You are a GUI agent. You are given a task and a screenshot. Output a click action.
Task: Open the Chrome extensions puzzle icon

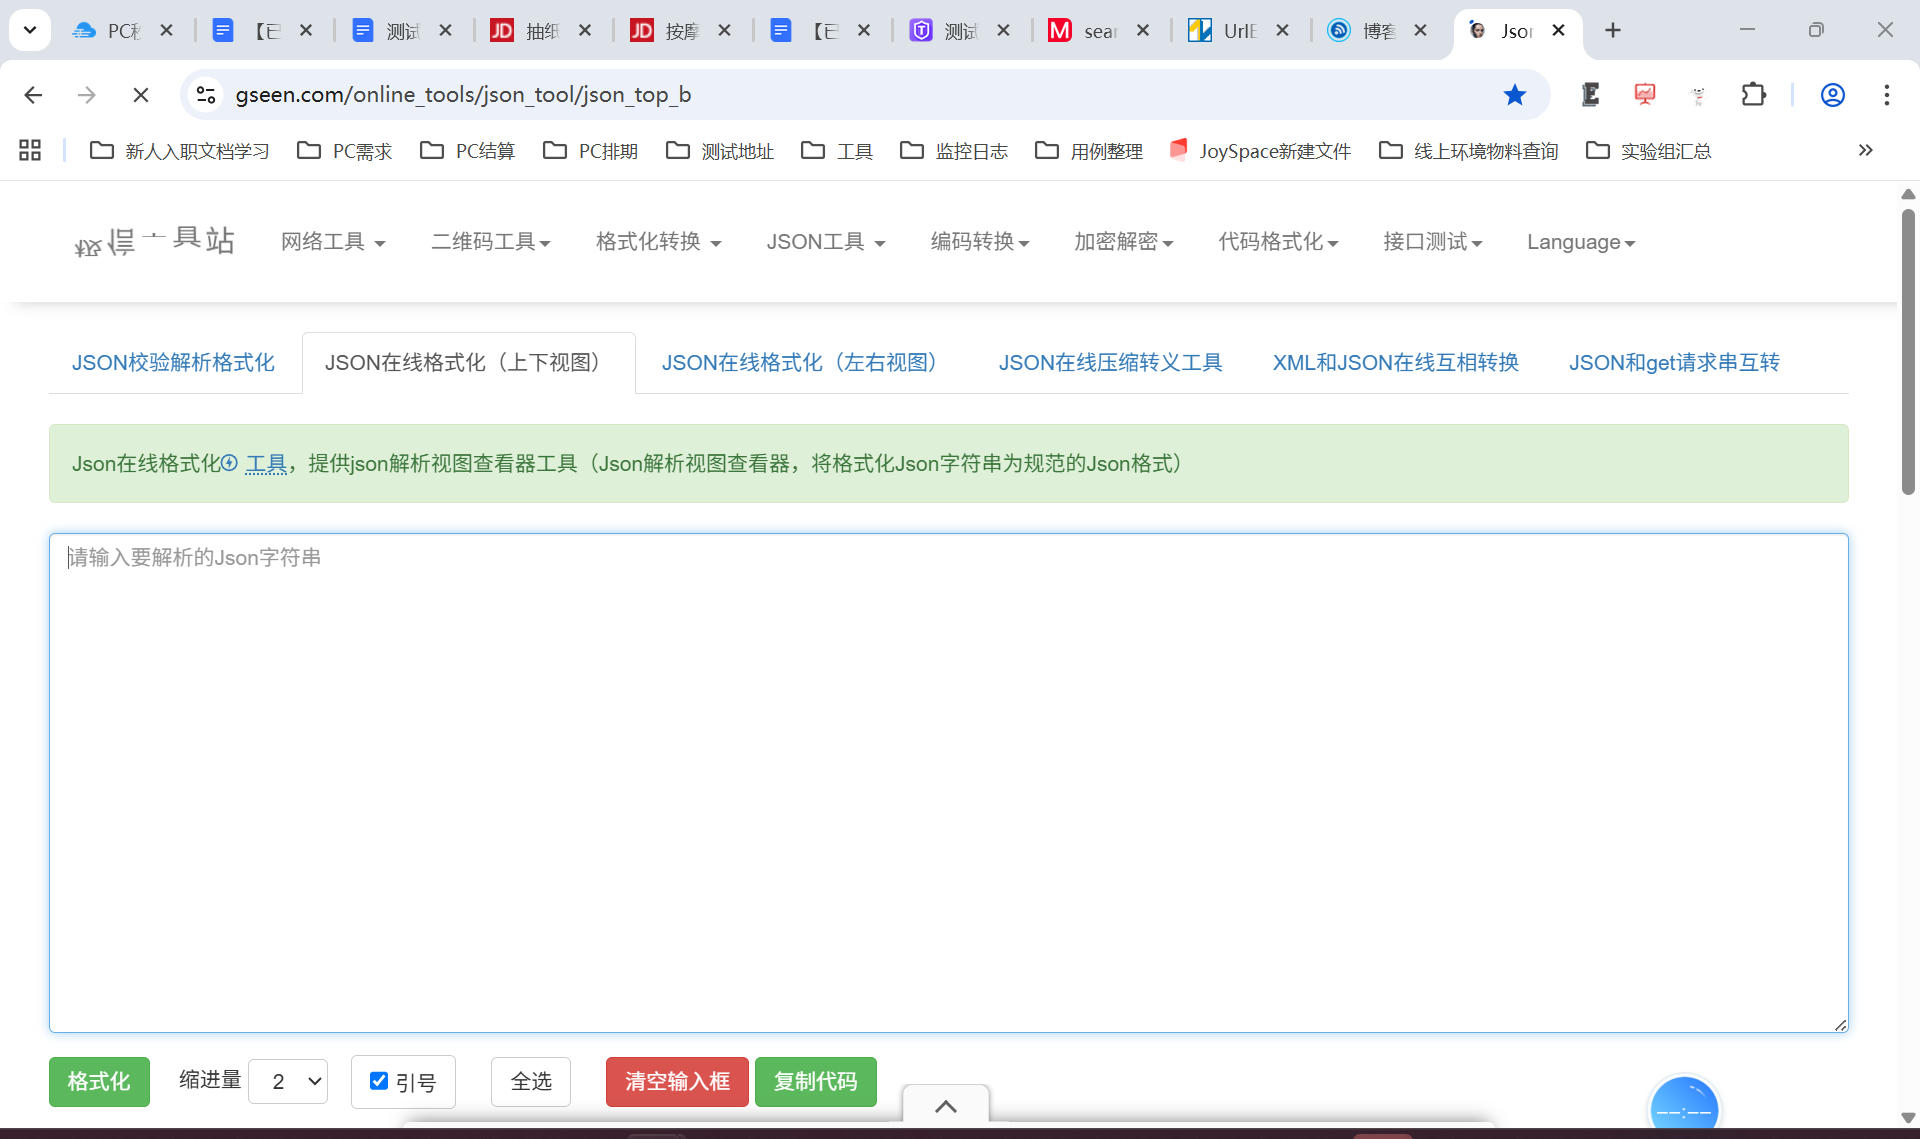1753,95
